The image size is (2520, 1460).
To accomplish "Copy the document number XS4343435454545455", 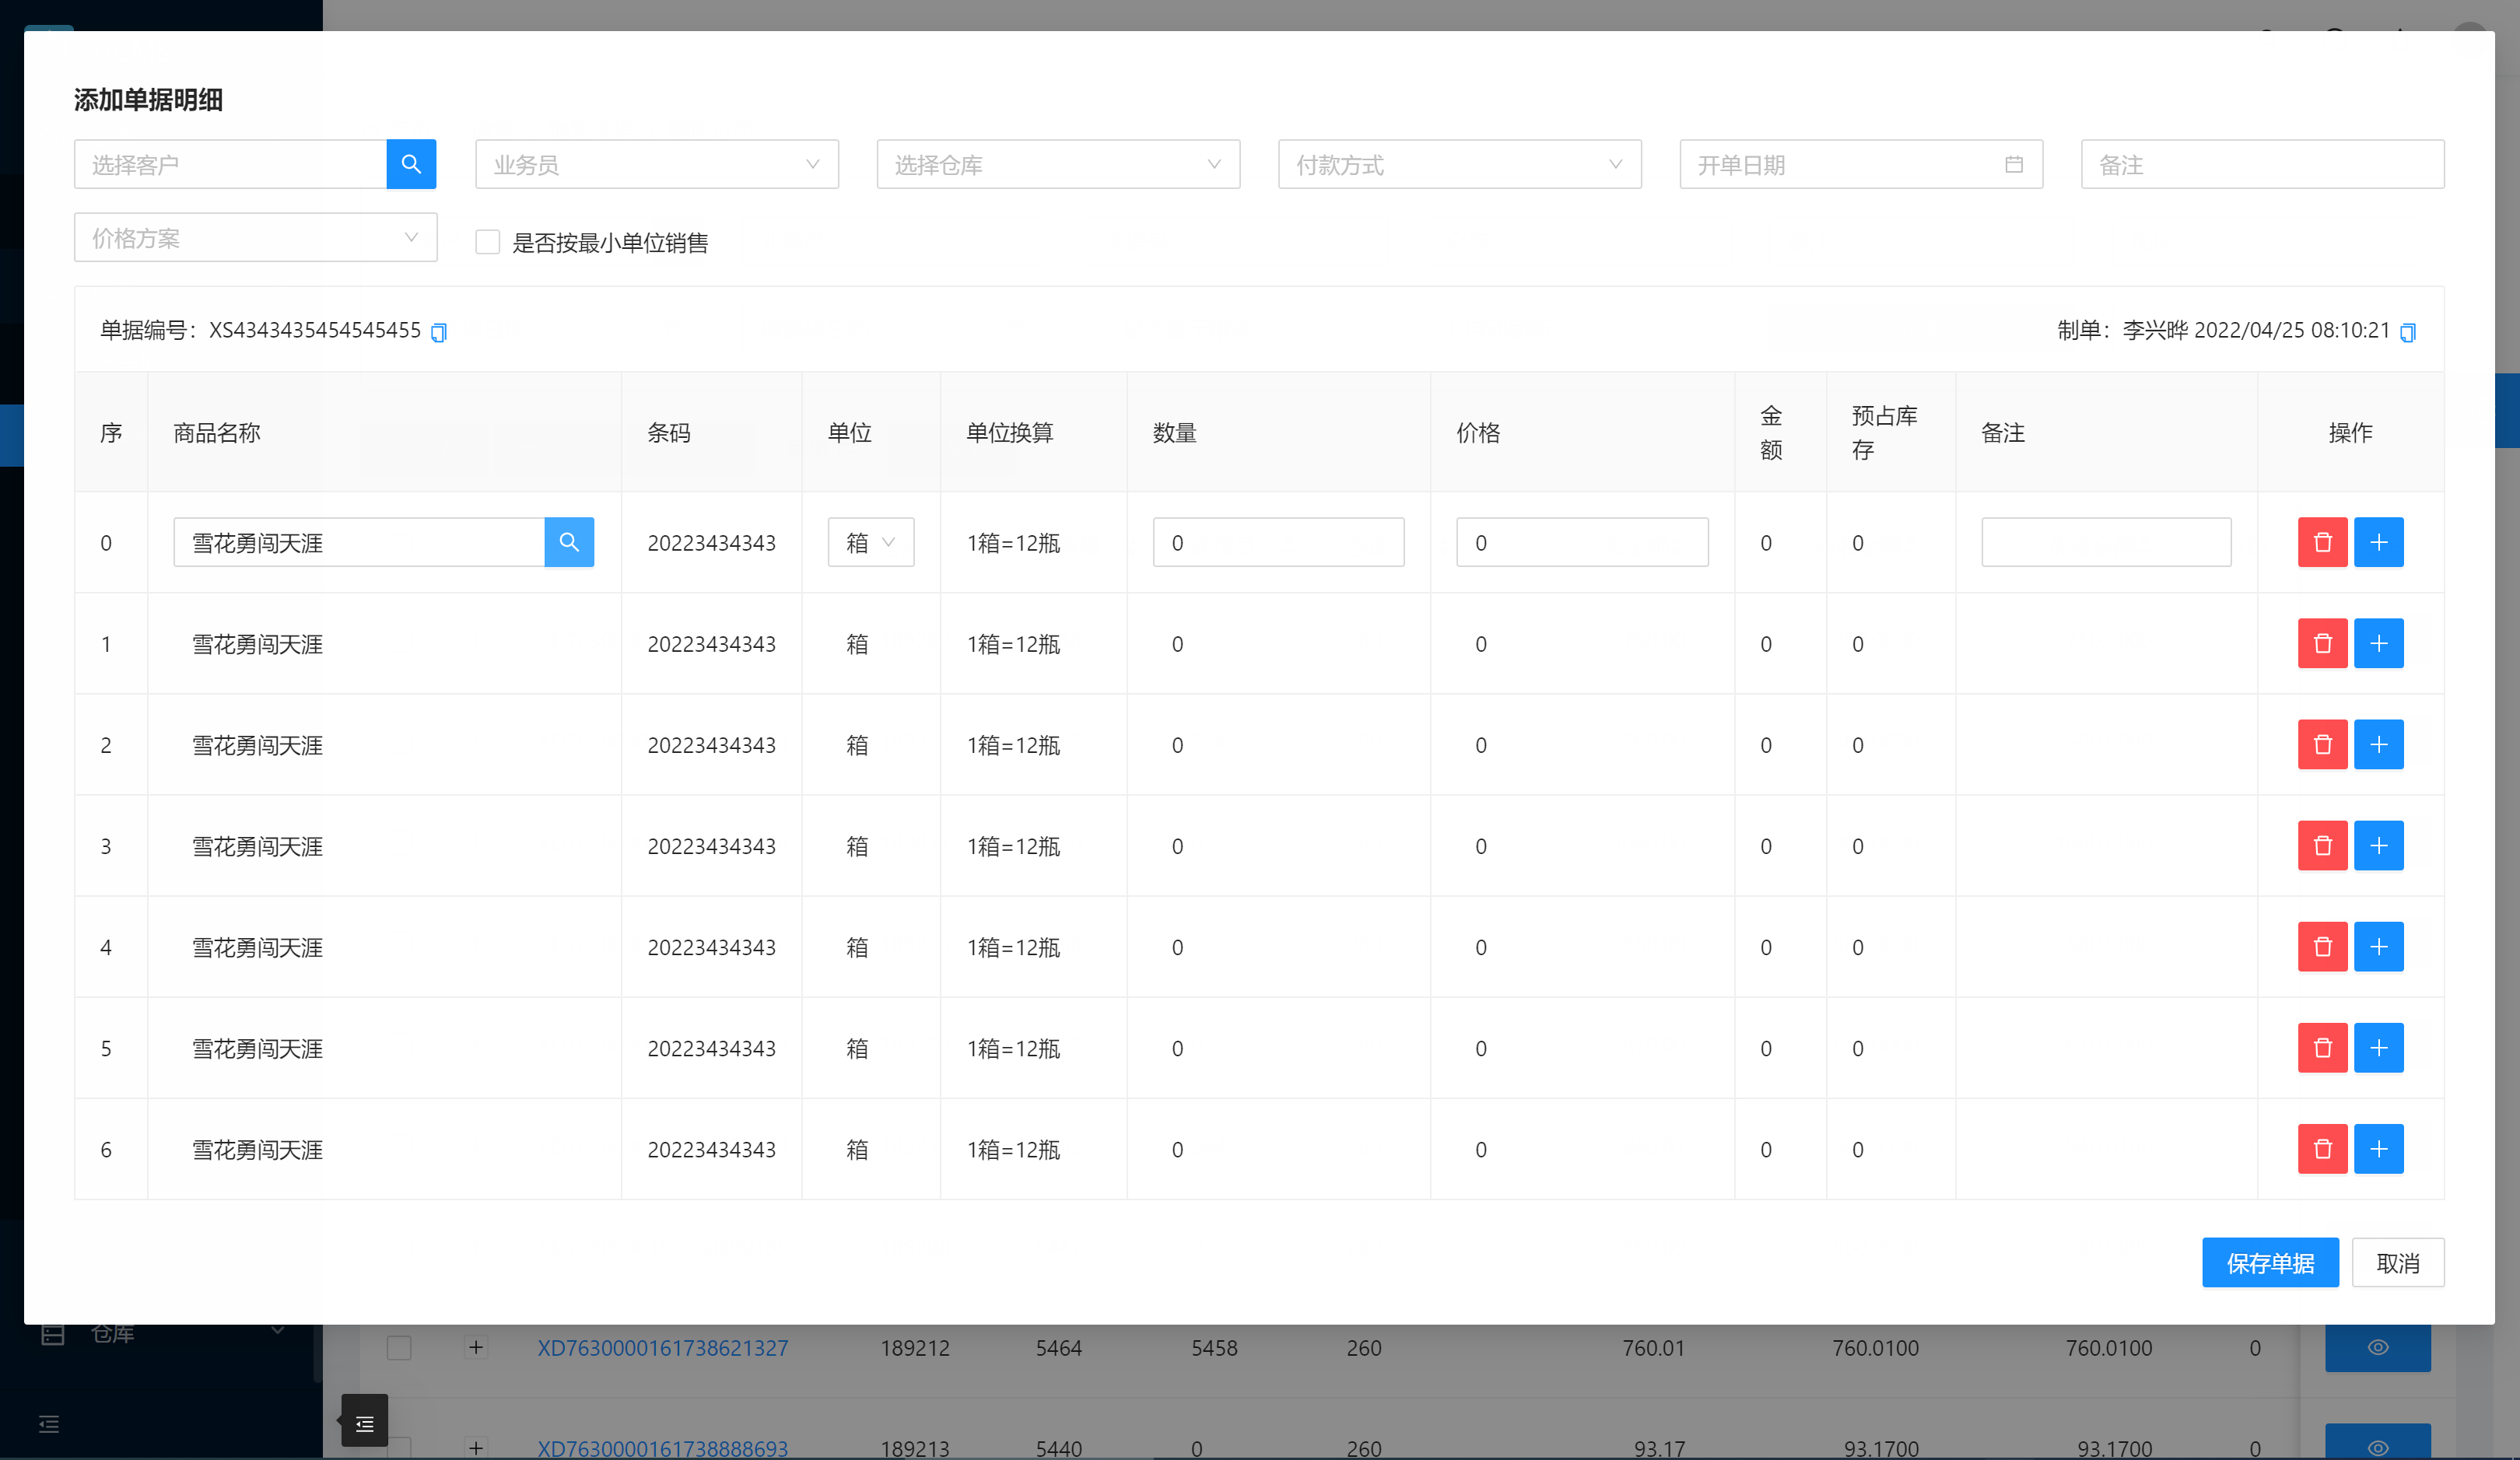I will 439,332.
